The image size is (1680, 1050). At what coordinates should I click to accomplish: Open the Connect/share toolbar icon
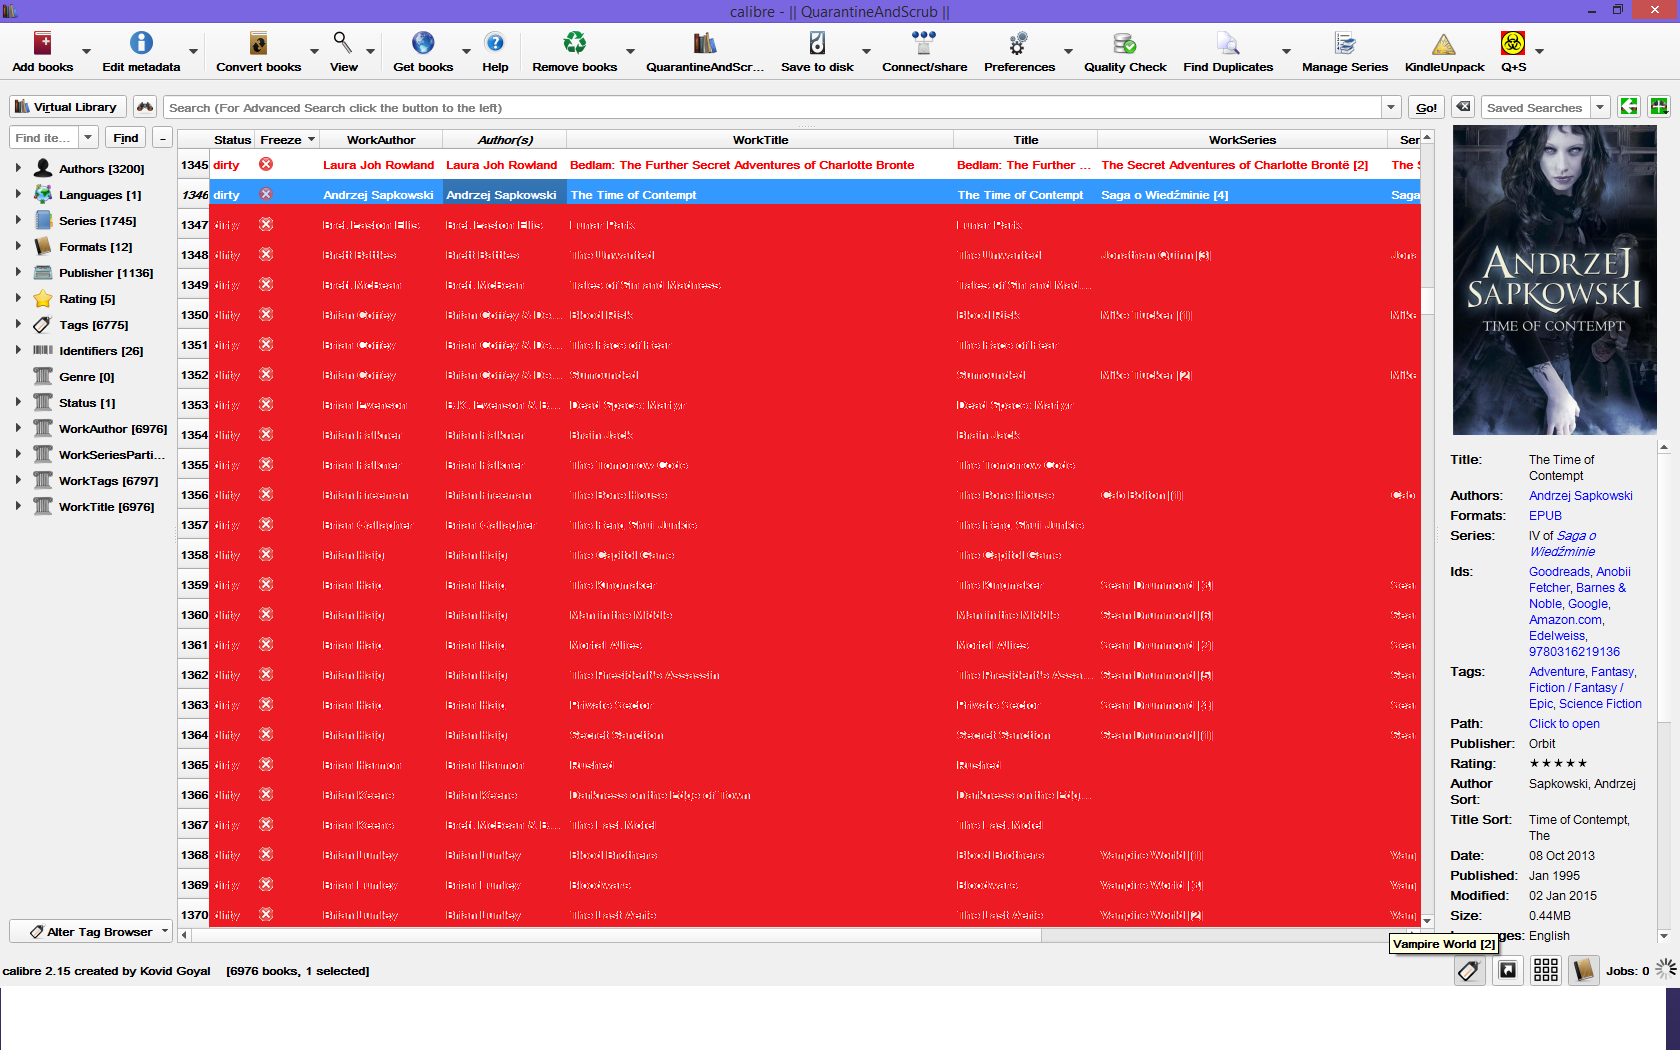click(x=924, y=44)
